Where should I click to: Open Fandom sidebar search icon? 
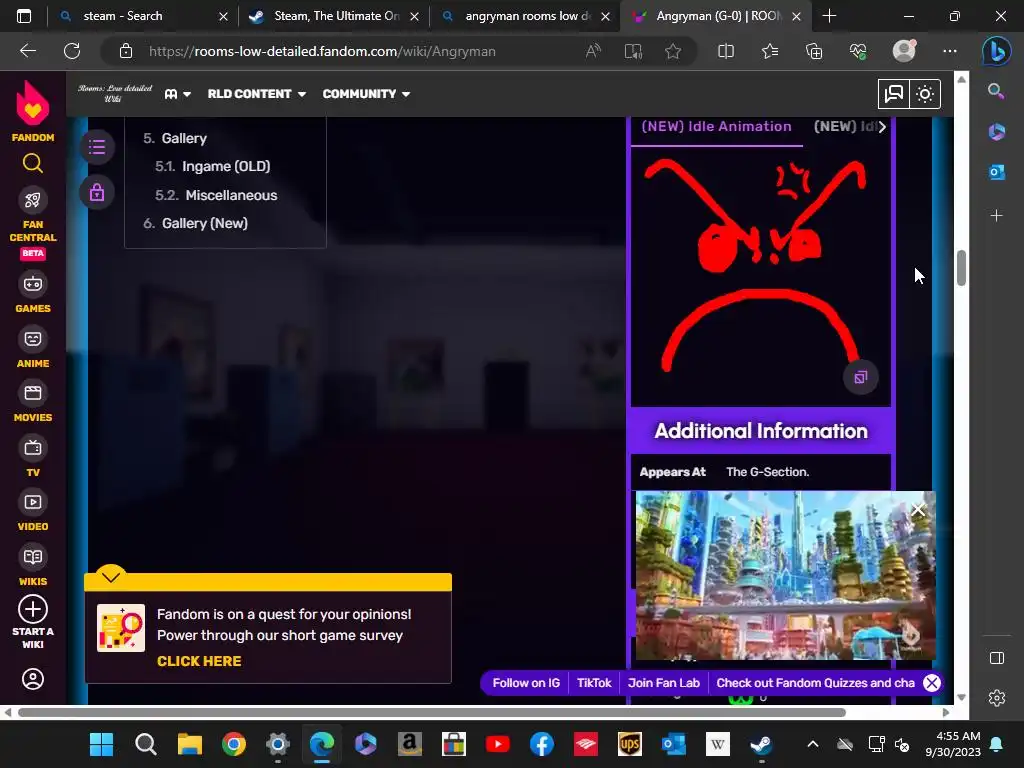pos(33,163)
